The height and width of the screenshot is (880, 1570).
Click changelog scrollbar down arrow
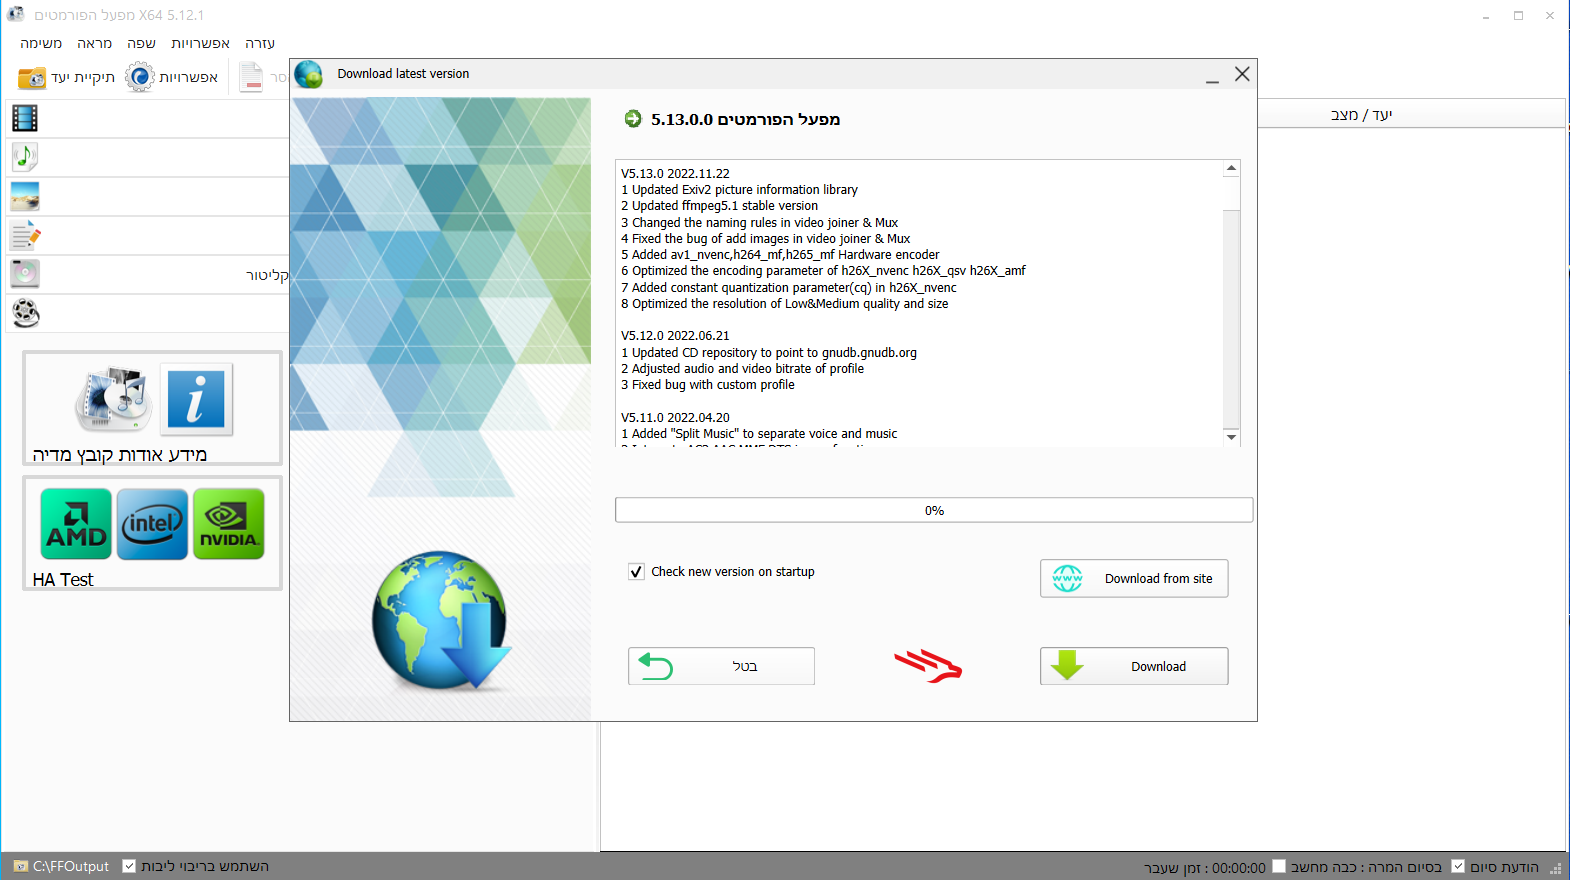1231,437
